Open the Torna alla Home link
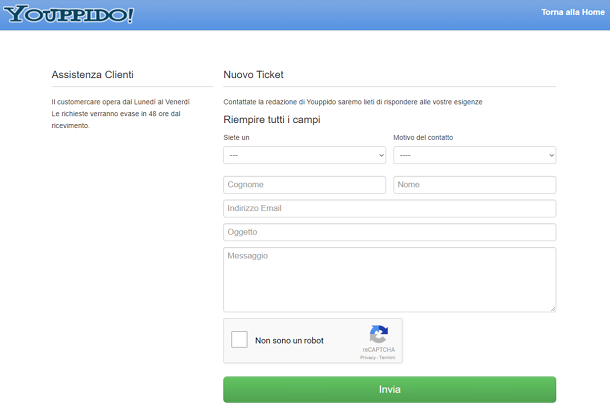This screenshot has height=409, width=610. [573, 12]
